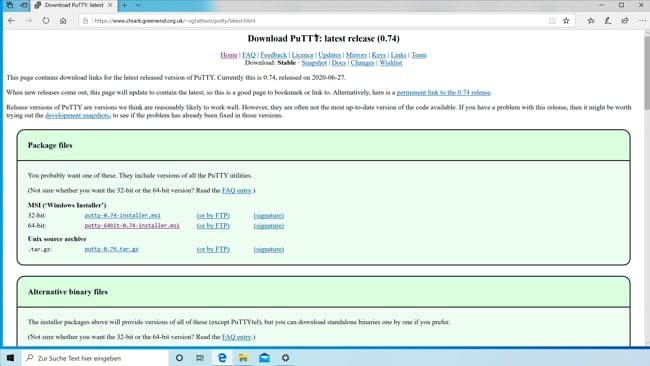The image size is (650, 366).
Task: Open Cortana circle icon in taskbar
Action: [x=179, y=358]
